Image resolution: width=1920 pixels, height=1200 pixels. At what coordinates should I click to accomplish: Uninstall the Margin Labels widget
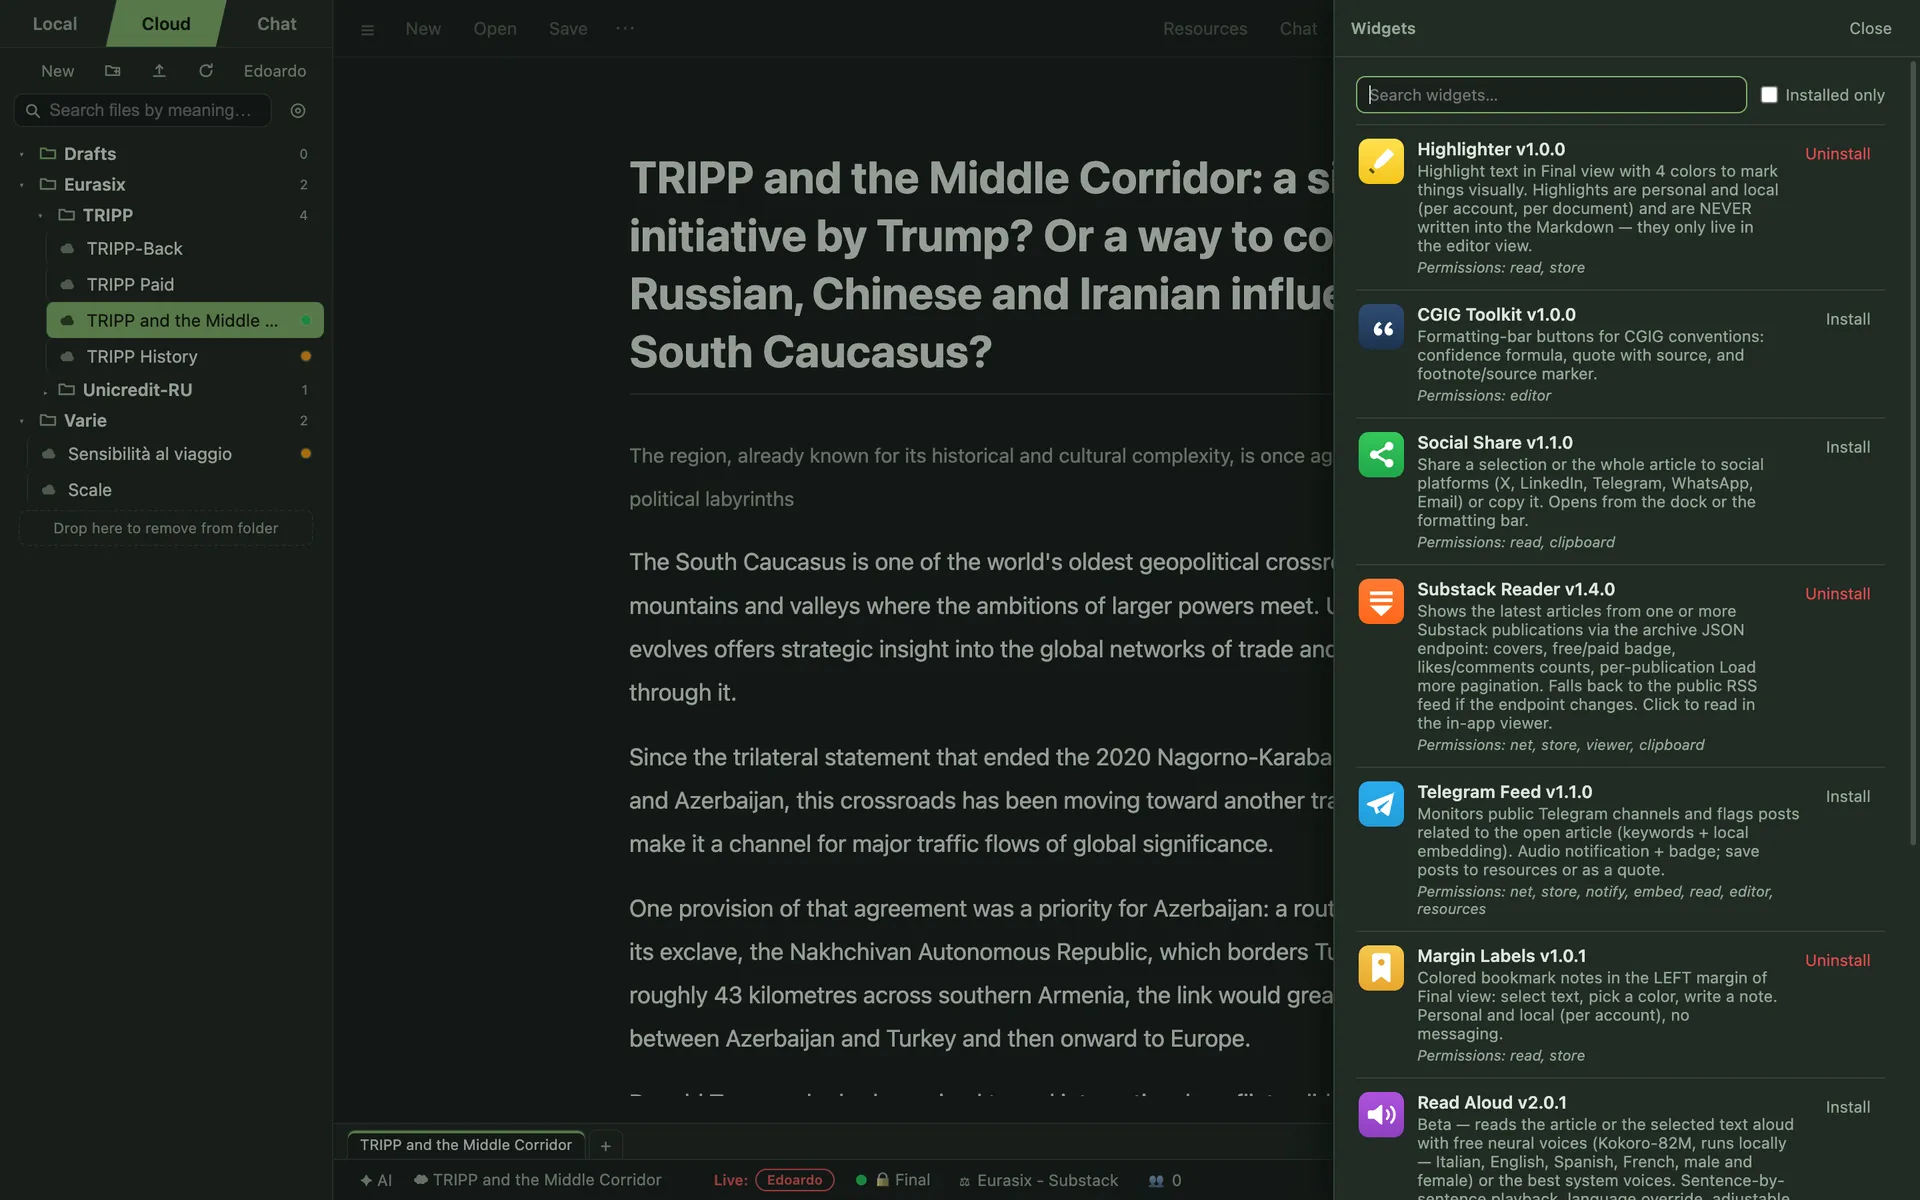pos(1837,960)
